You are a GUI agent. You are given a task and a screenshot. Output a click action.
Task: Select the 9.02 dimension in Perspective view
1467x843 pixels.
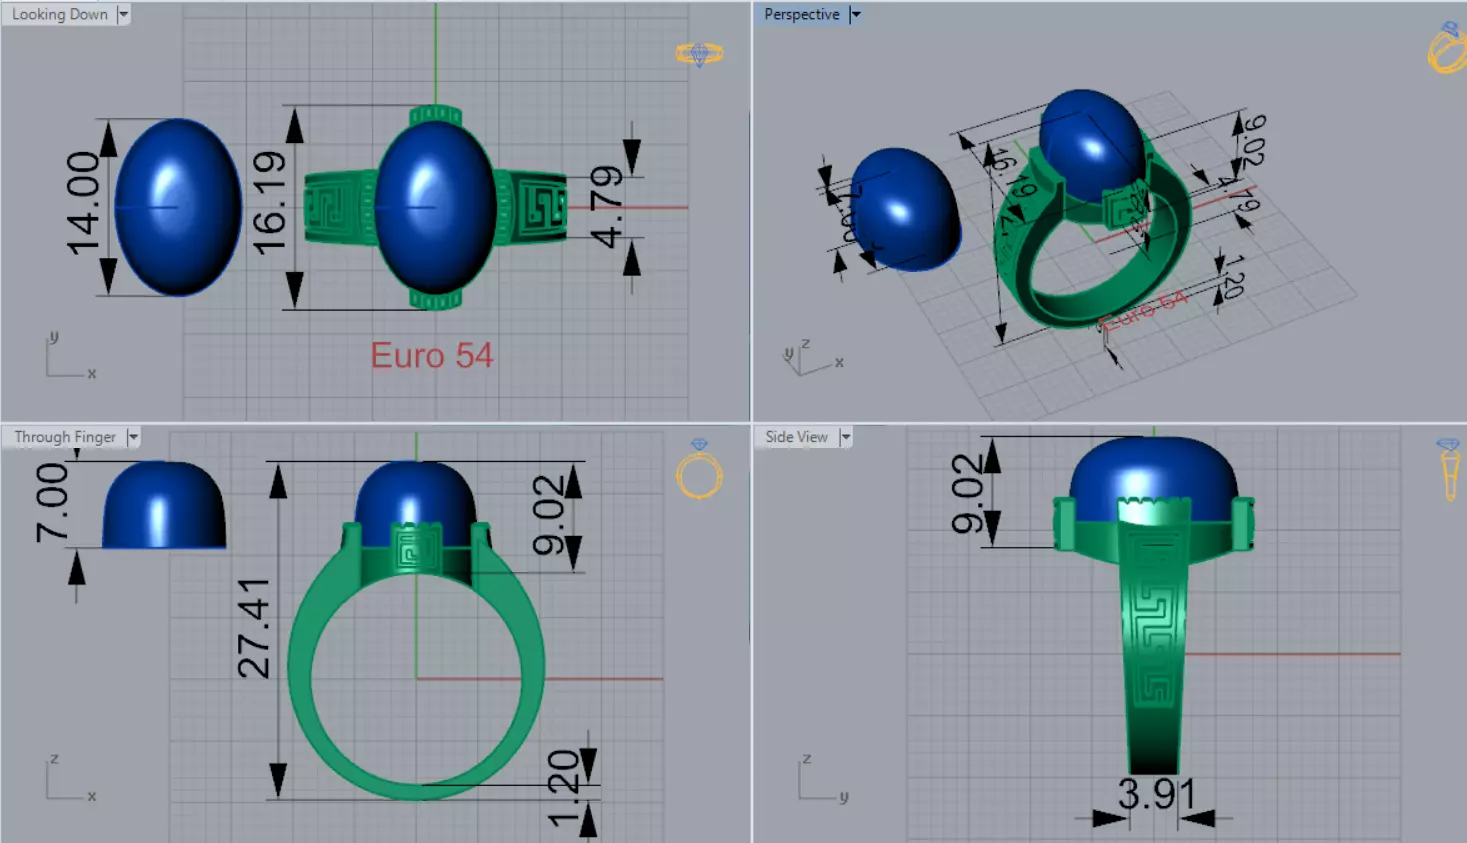(1254, 139)
